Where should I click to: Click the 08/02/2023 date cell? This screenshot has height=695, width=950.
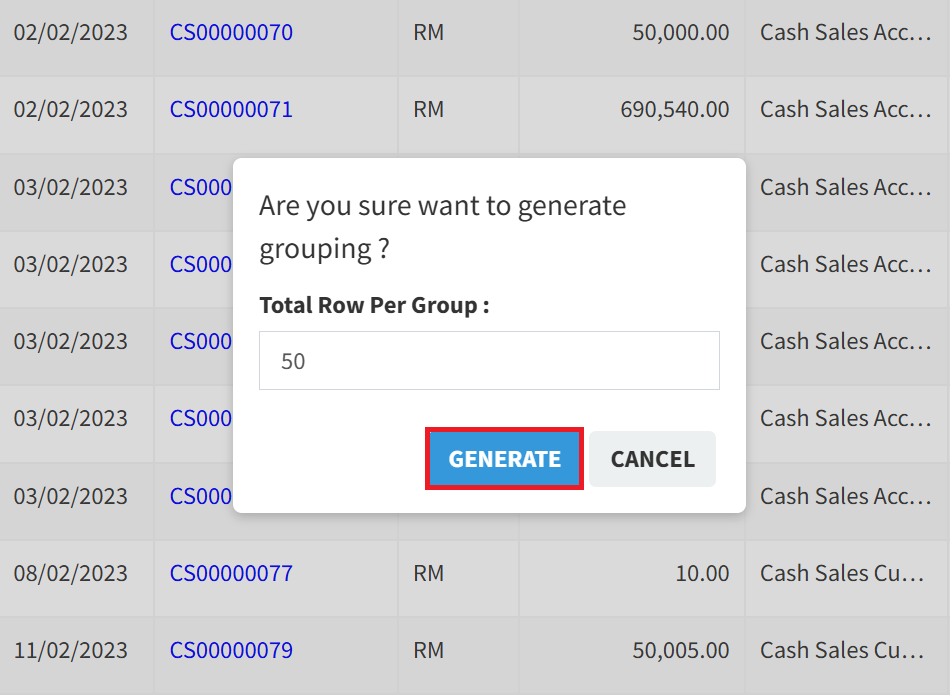pyautogui.click(x=71, y=573)
